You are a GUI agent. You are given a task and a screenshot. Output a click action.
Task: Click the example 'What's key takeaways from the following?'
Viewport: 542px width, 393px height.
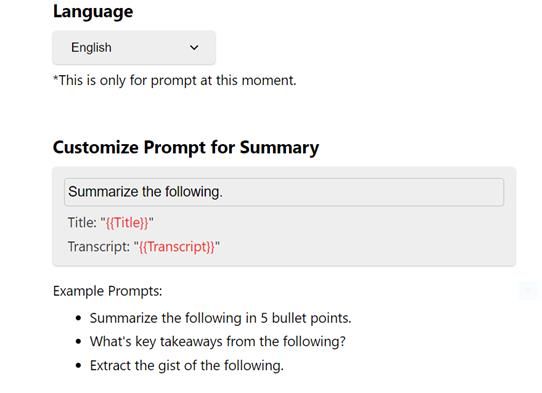[x=218, y=341]
